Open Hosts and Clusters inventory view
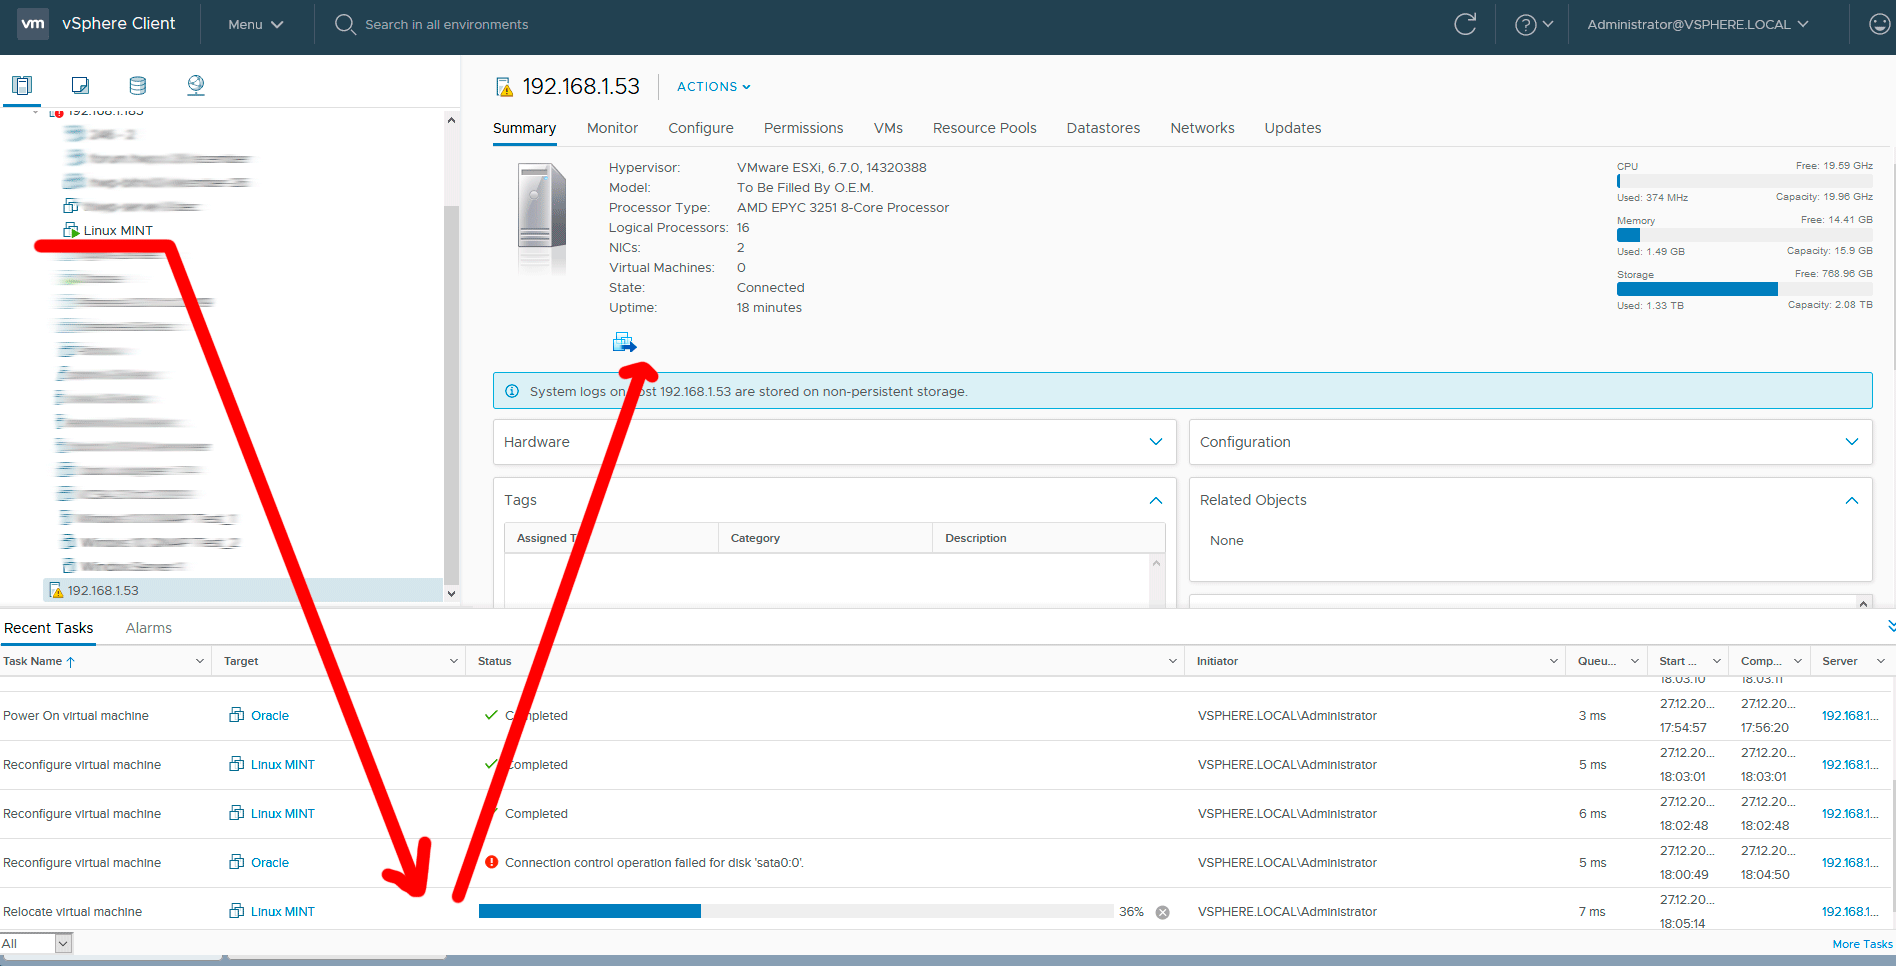Screen dimensions: 1896x966 pyautogui.click(x=22, y=85)
